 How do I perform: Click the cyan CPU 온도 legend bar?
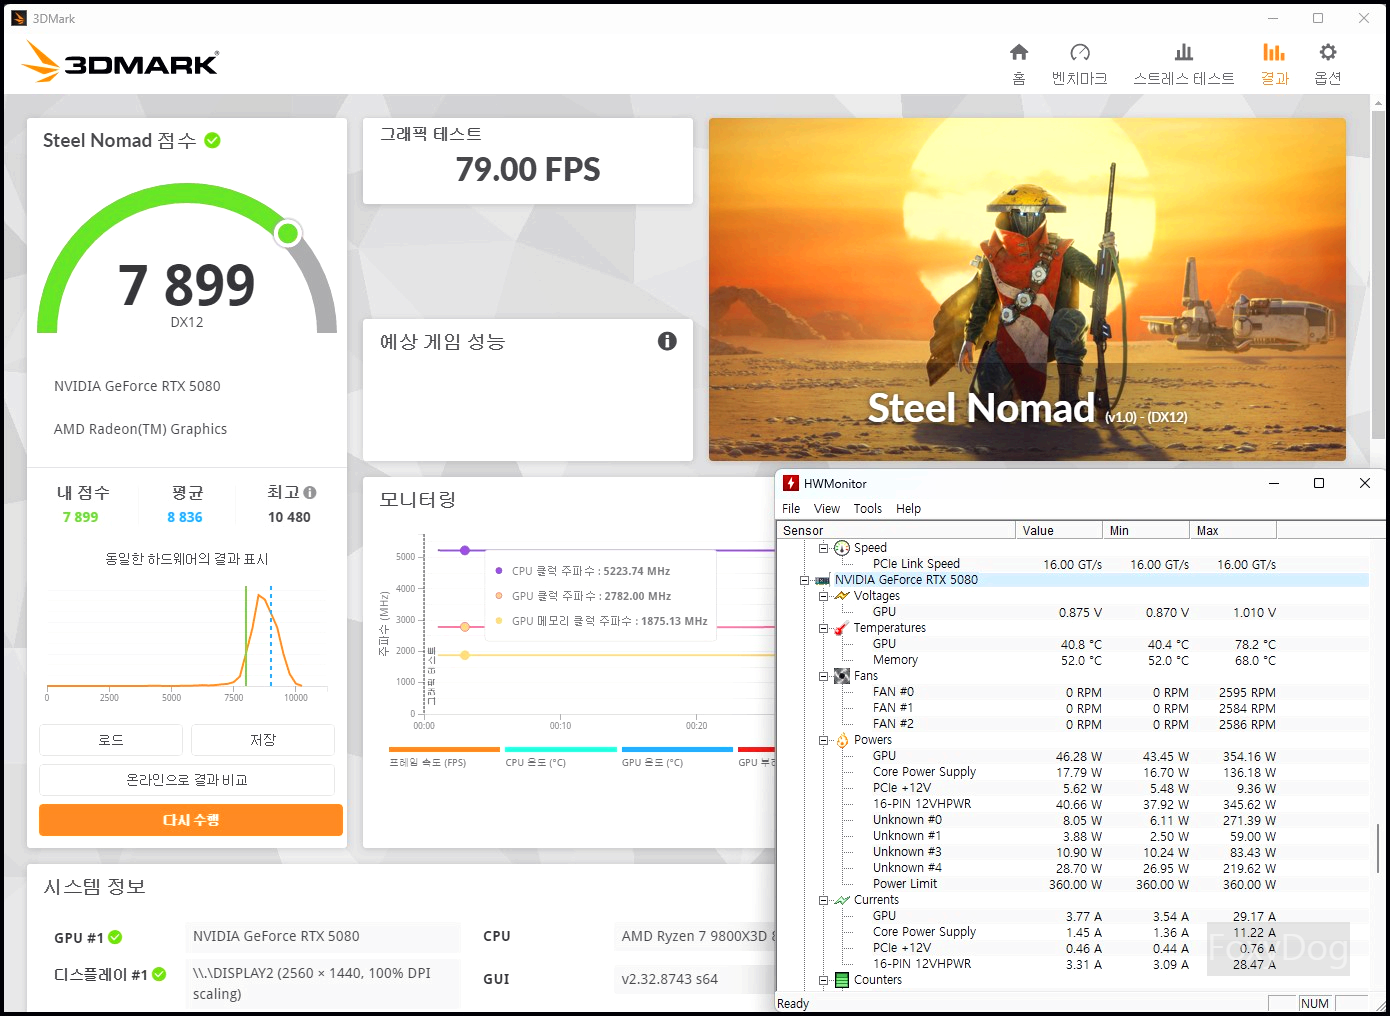coord(561,749)
